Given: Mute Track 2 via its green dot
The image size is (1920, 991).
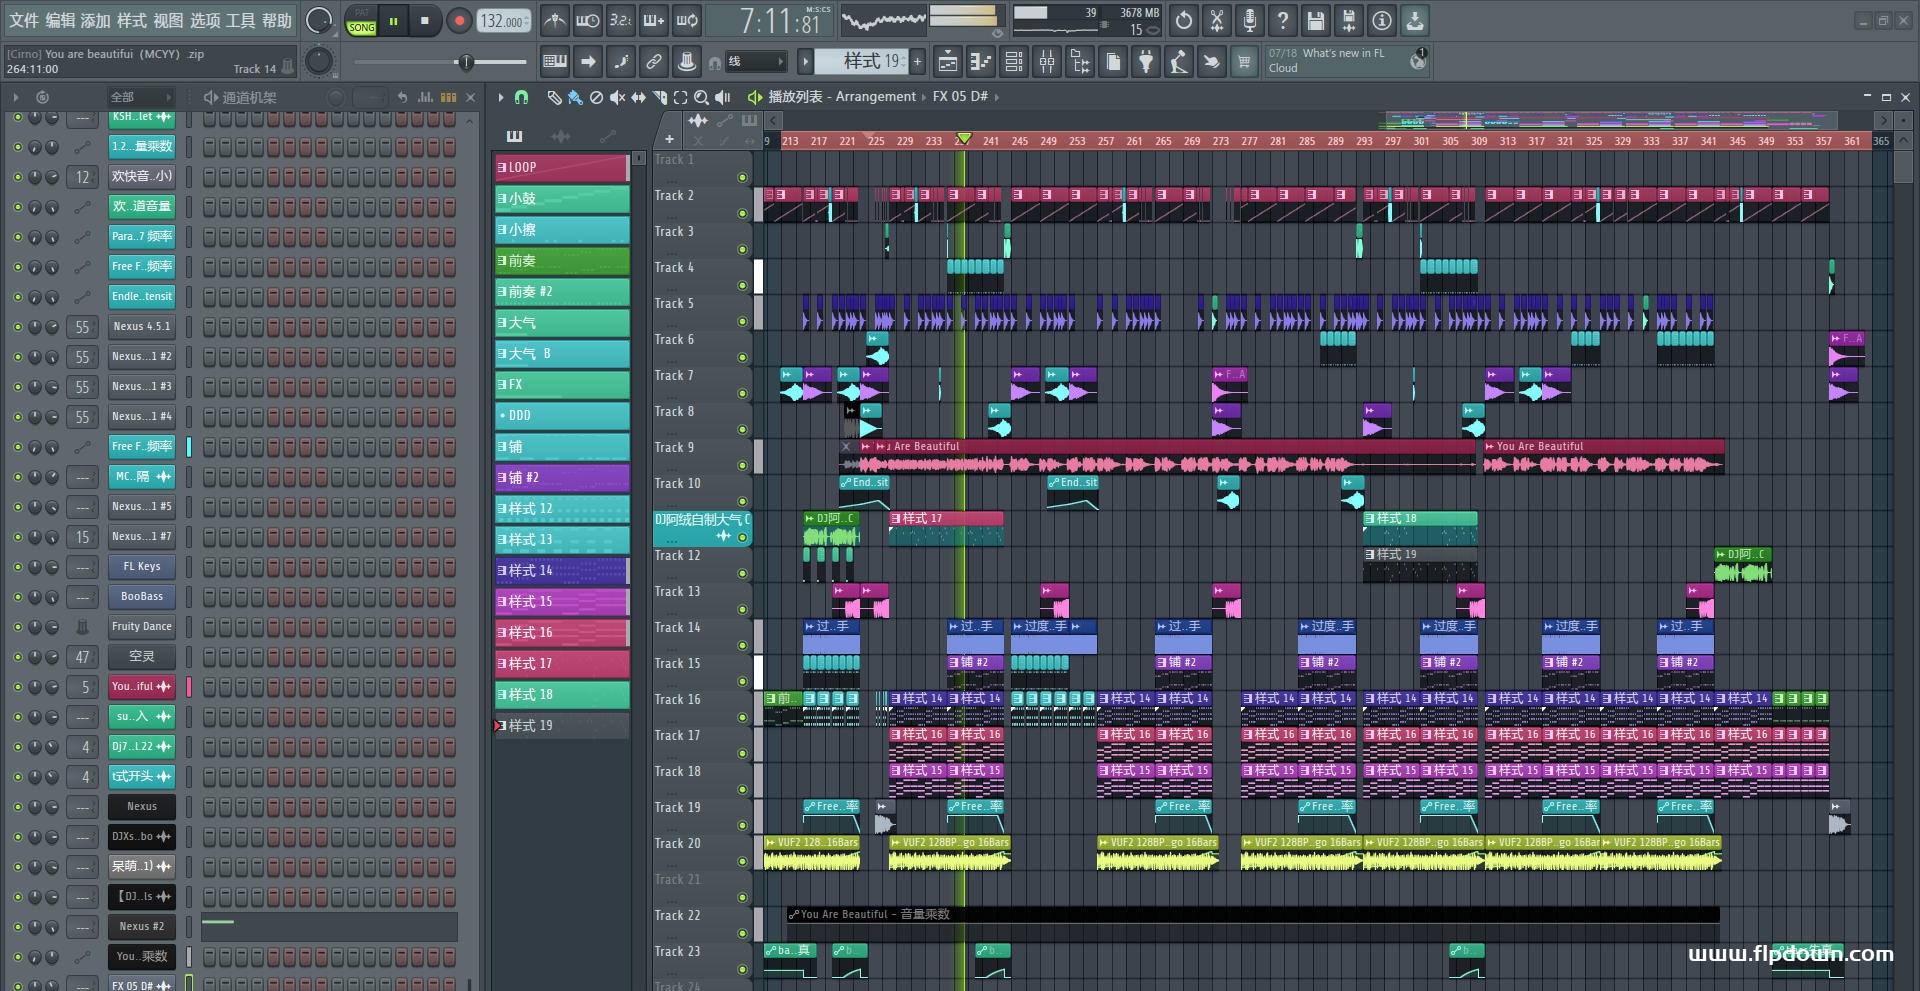Looking at the screenshot, I should point(742,213).
